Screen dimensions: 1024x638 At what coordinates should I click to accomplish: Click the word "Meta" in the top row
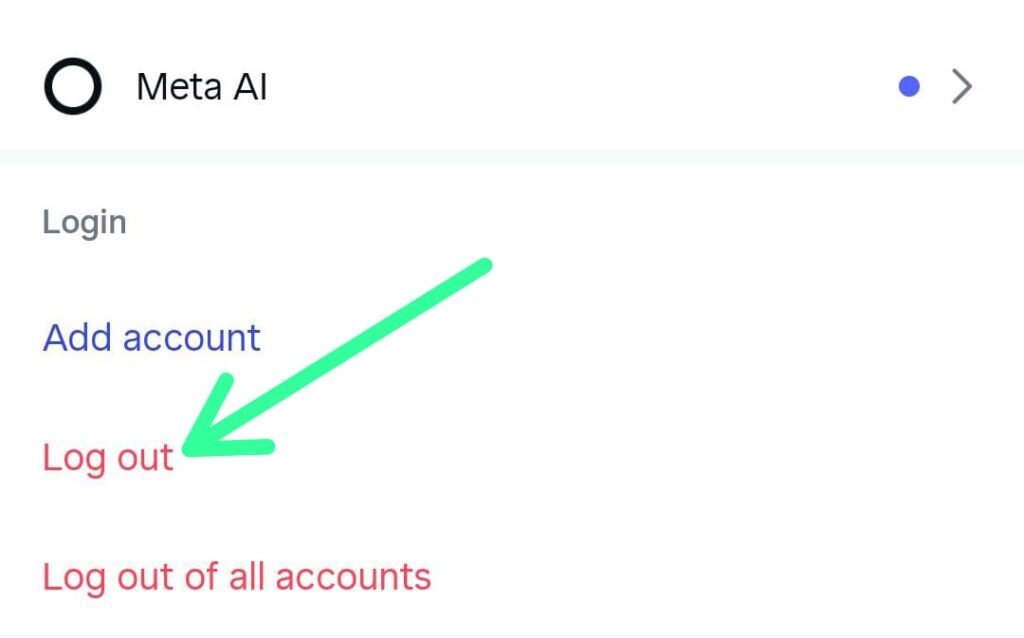[x=177, y=87]
